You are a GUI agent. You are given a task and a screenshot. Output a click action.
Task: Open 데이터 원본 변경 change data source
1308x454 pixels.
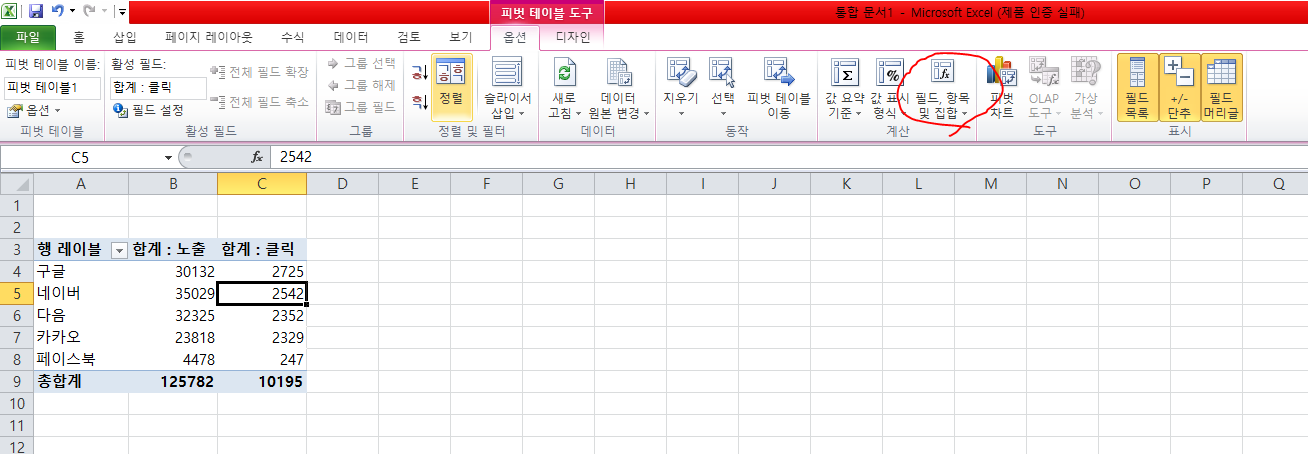[619, 88]
